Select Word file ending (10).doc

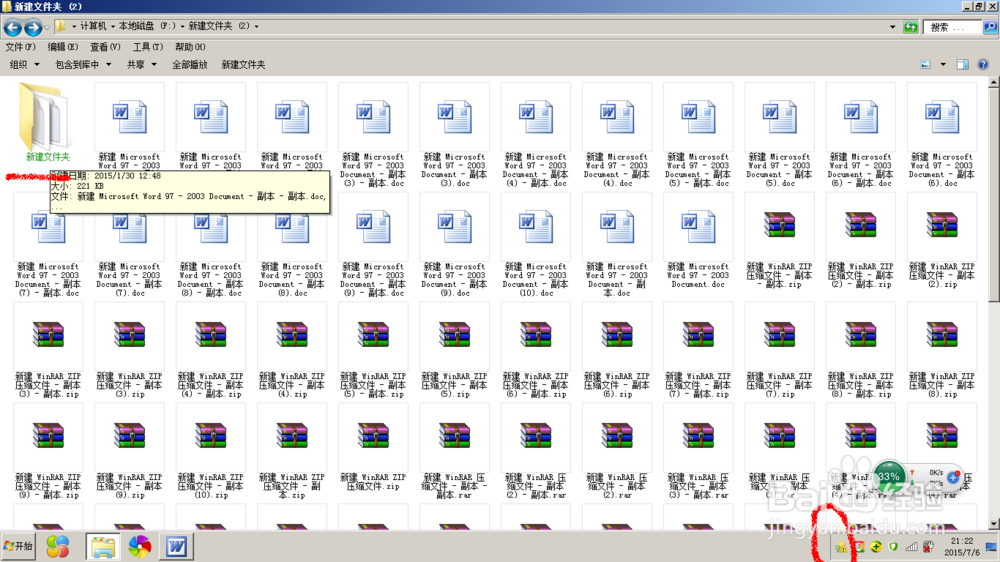coord(536,246)
